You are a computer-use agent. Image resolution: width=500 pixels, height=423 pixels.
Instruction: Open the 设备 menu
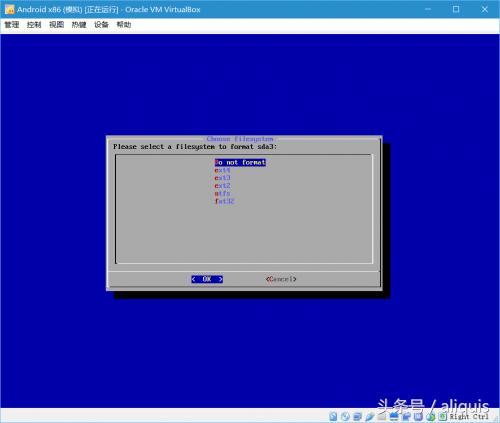tap(101, 24)
